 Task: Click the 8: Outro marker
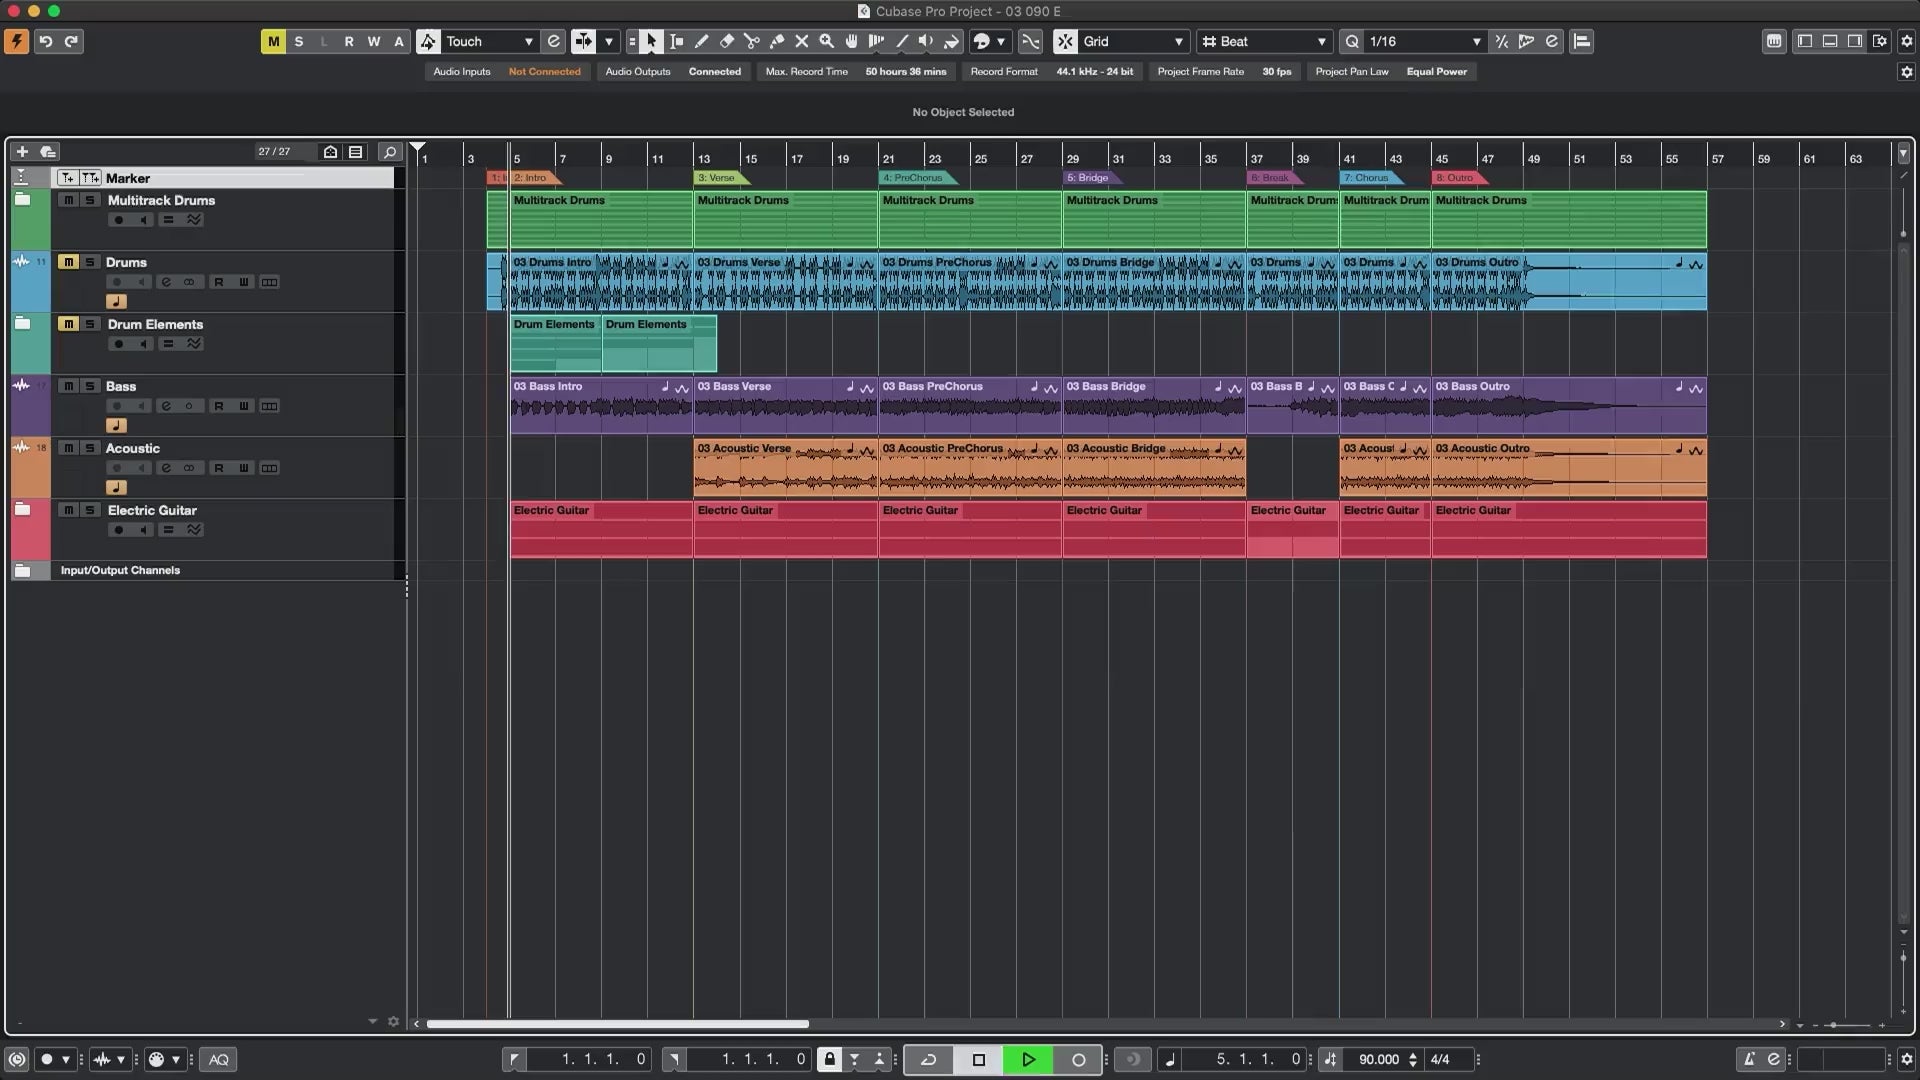click(x=1458, y=178)
